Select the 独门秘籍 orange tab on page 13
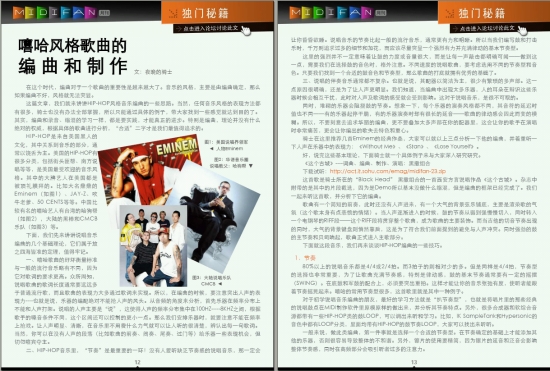Viewport: 550px width, 371px height. 494,12
